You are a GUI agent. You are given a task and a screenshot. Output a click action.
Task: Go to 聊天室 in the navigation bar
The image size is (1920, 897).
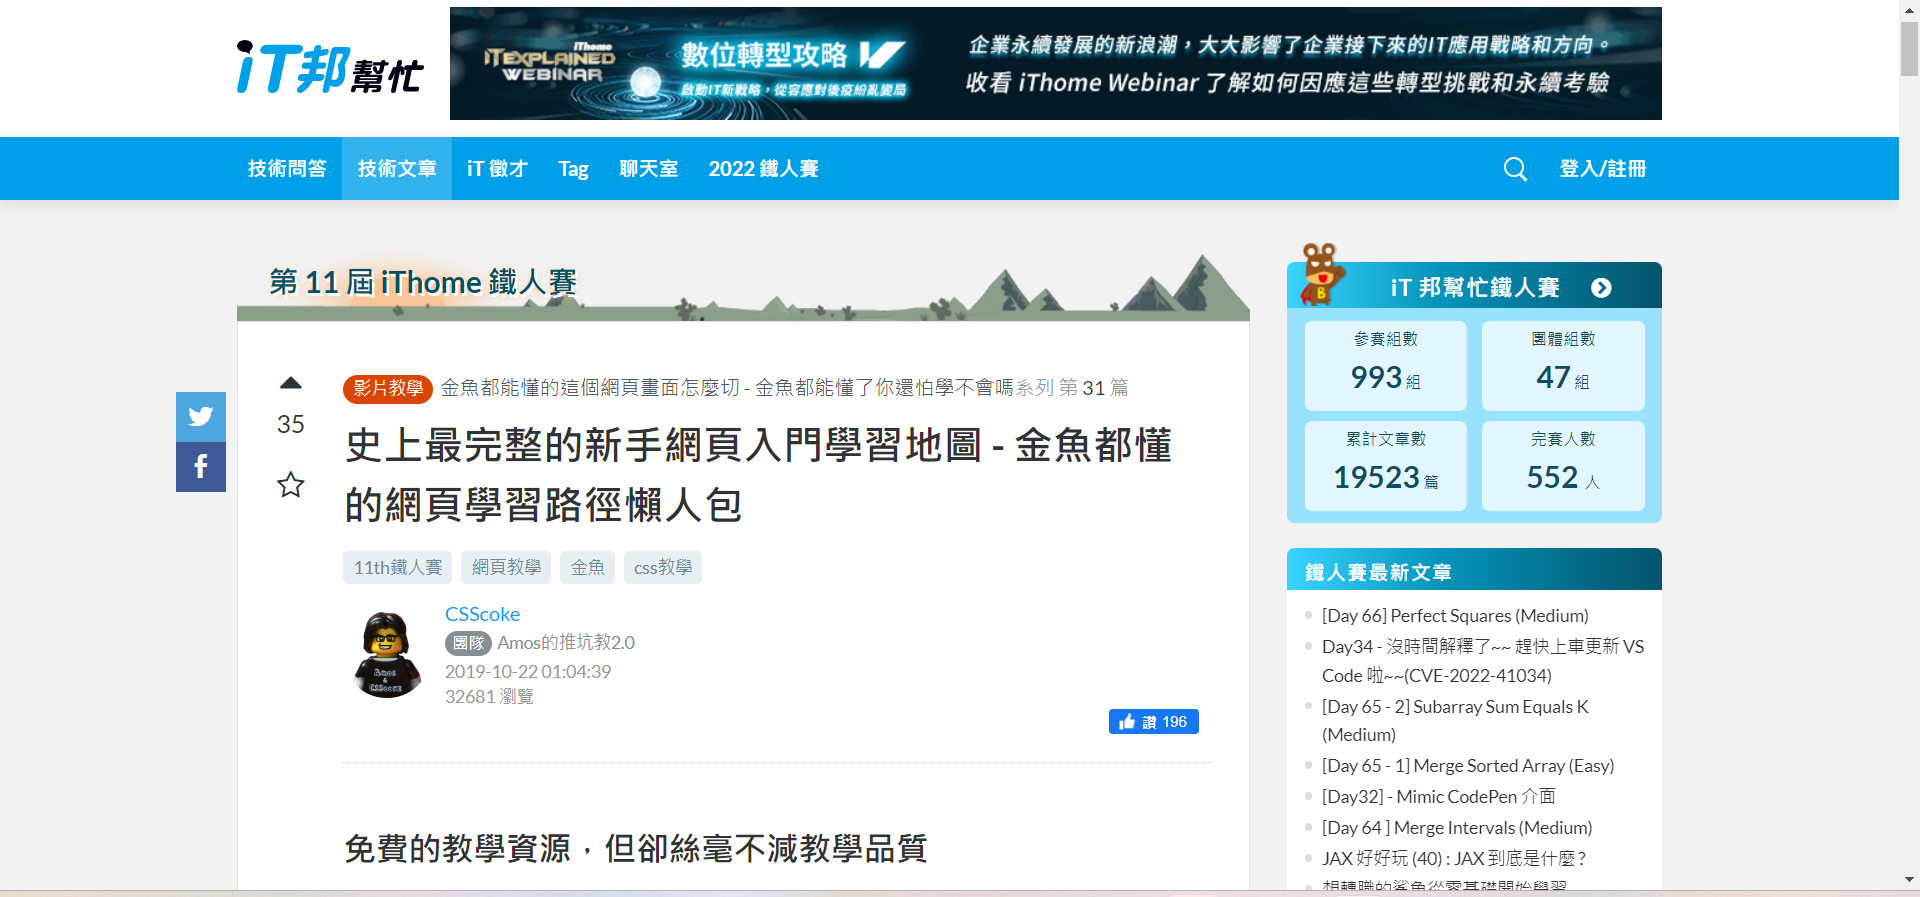[x=648, y=169]
